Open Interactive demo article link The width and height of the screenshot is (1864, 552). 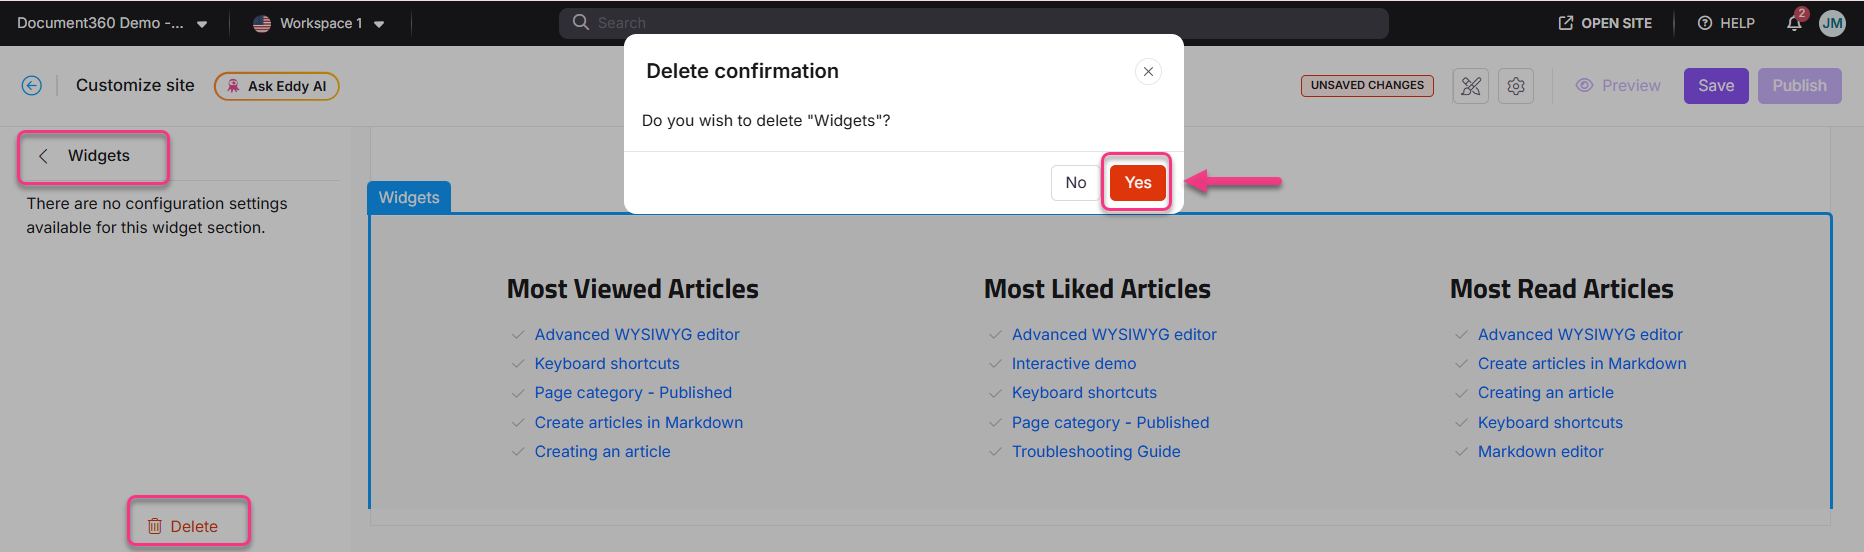pos(1074,363)
